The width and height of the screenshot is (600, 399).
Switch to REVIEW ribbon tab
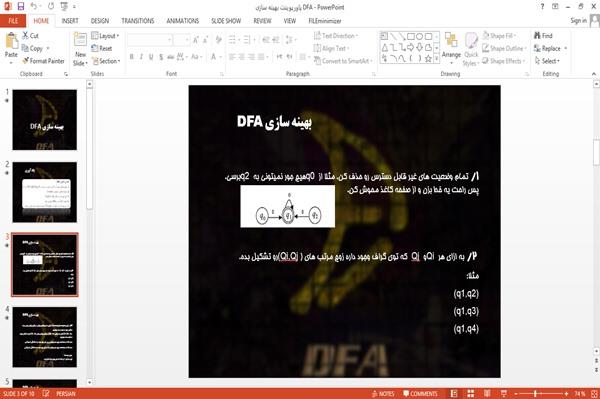(262, 21)
